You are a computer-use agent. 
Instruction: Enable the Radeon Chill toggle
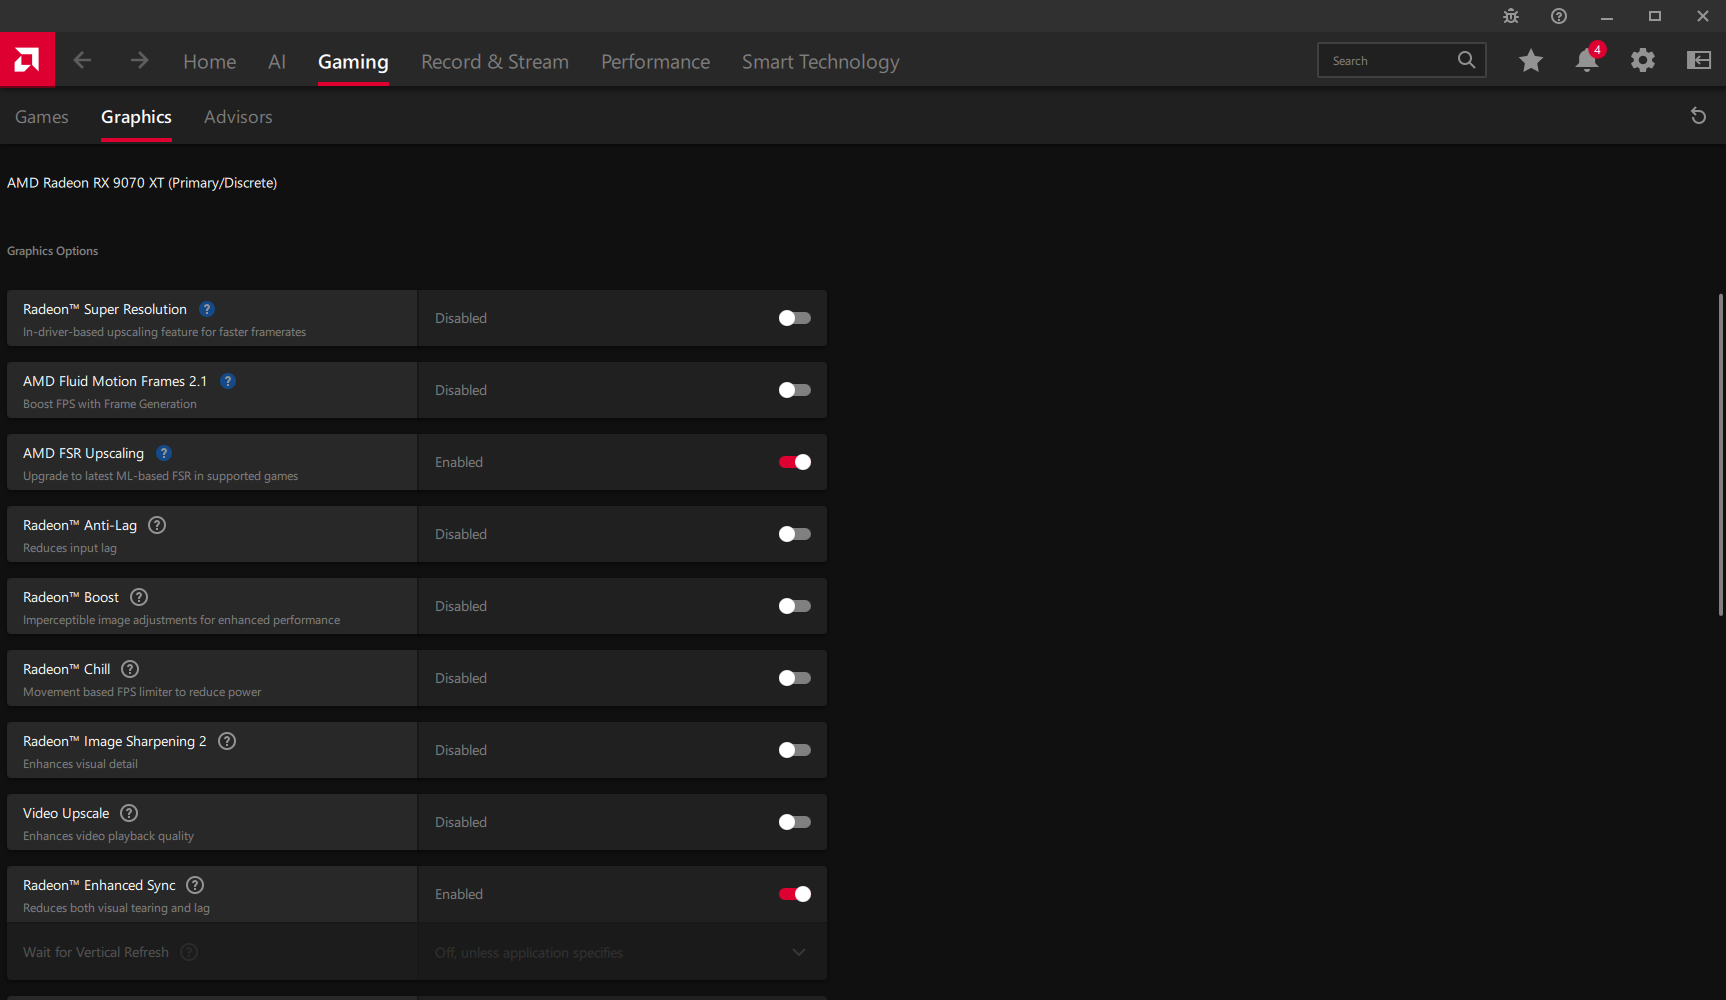pyautogui.click(x=795, y=678)
